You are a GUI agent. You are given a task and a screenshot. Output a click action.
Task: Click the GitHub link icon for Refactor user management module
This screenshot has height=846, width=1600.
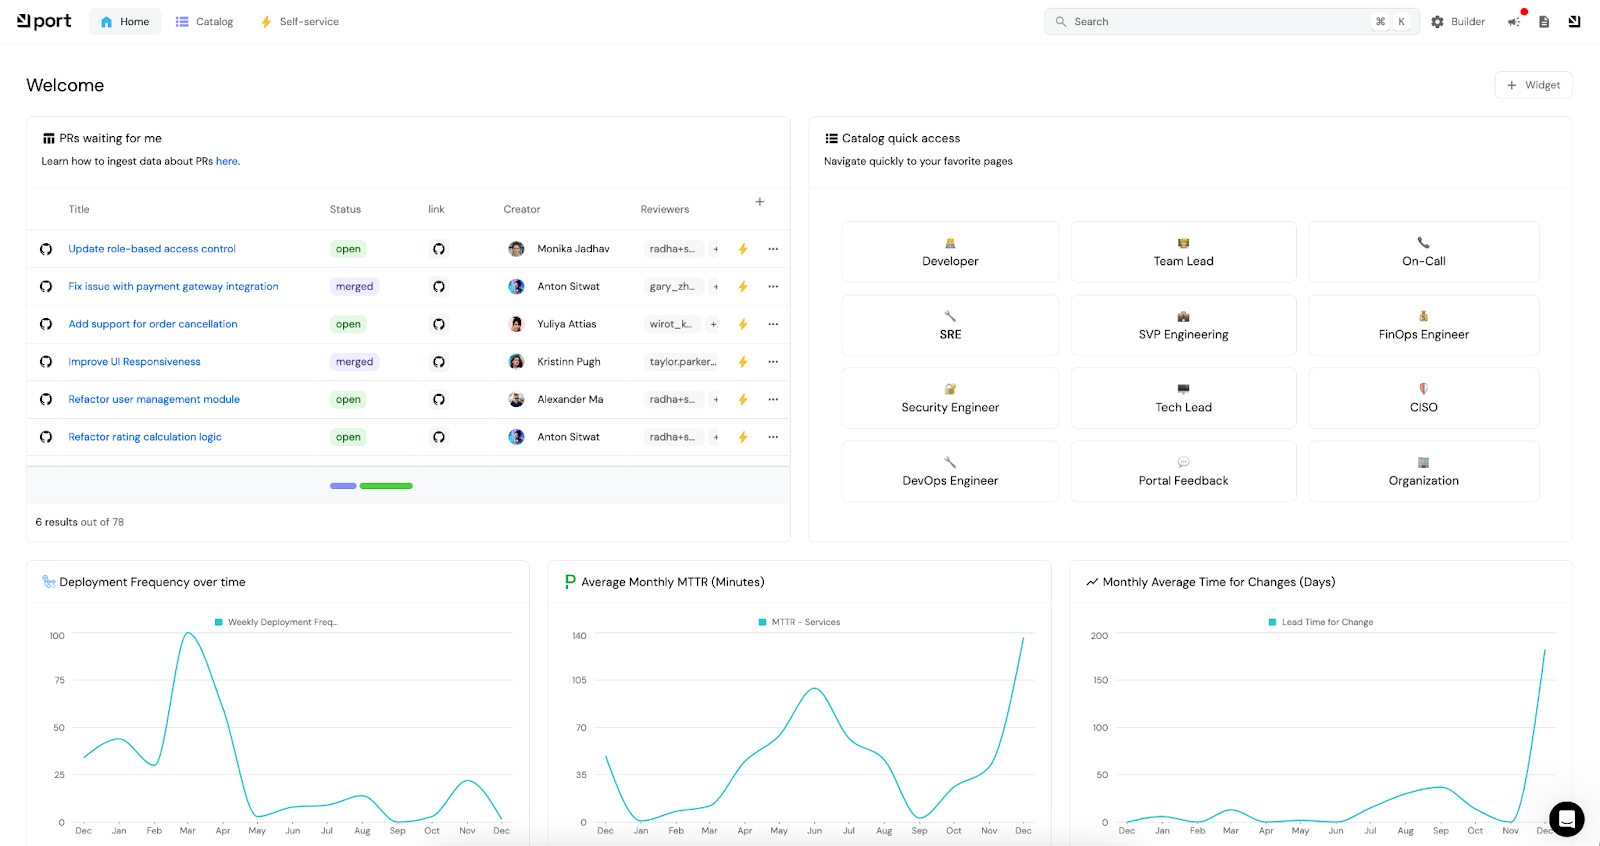point(438,399)
